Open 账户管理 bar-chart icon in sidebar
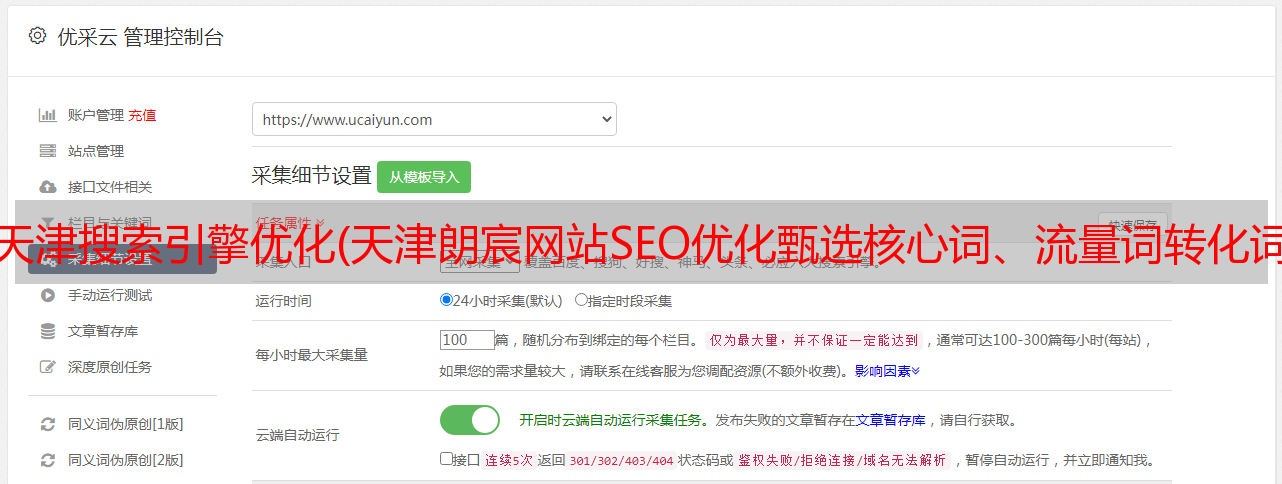Viewport: 1282px width, 484px height. pos(47,115)
